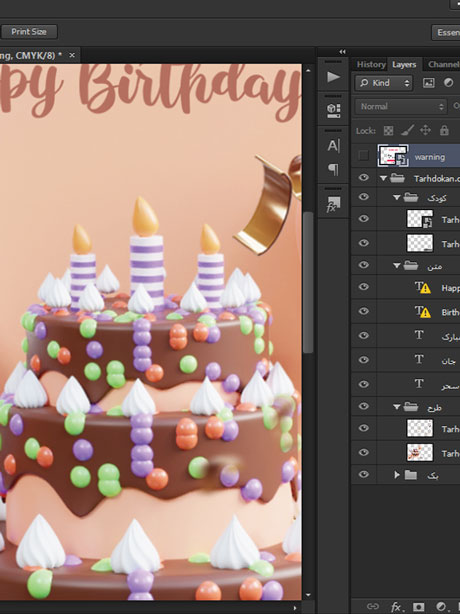Filter layers by pixel layer icon
Viewport: 460px width, 614px height.
tap(429, 83)
